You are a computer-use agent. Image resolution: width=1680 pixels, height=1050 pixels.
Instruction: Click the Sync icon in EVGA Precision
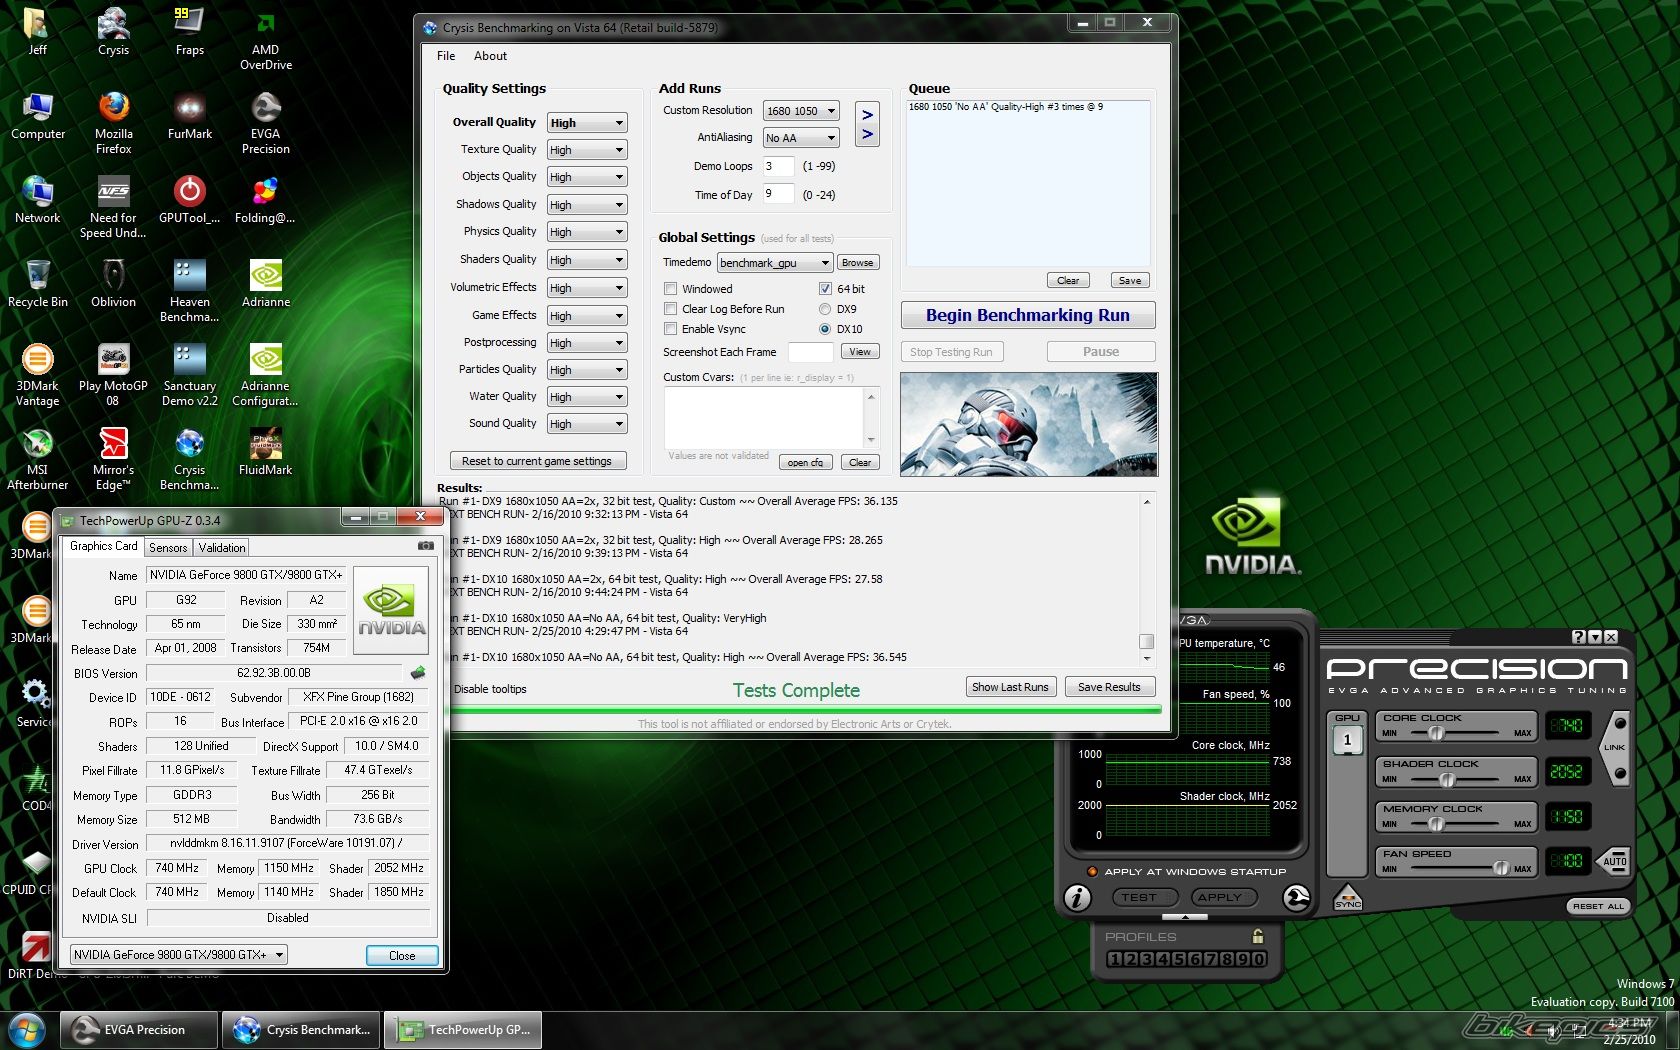coord(1347,897)
